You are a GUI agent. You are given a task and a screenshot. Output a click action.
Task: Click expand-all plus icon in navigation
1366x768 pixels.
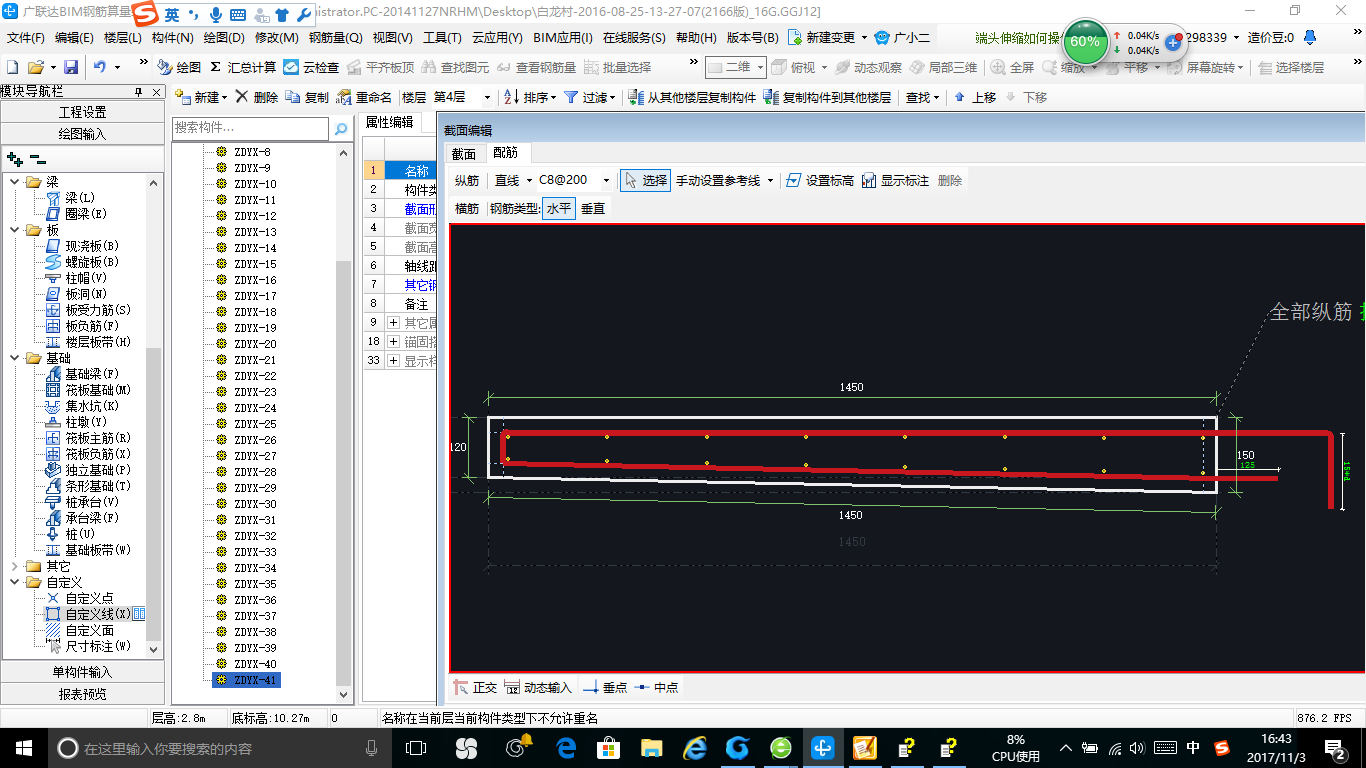(x=14, y=158)
